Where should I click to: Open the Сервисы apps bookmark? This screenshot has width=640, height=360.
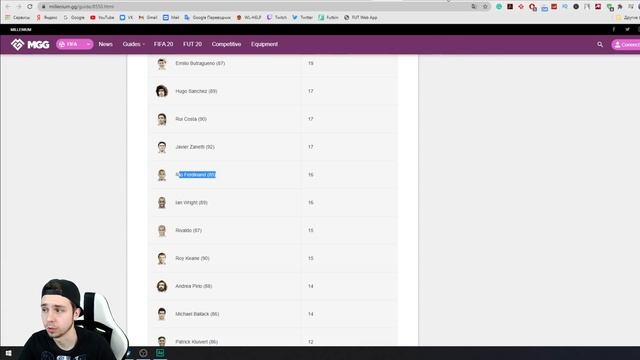[18, 18]
